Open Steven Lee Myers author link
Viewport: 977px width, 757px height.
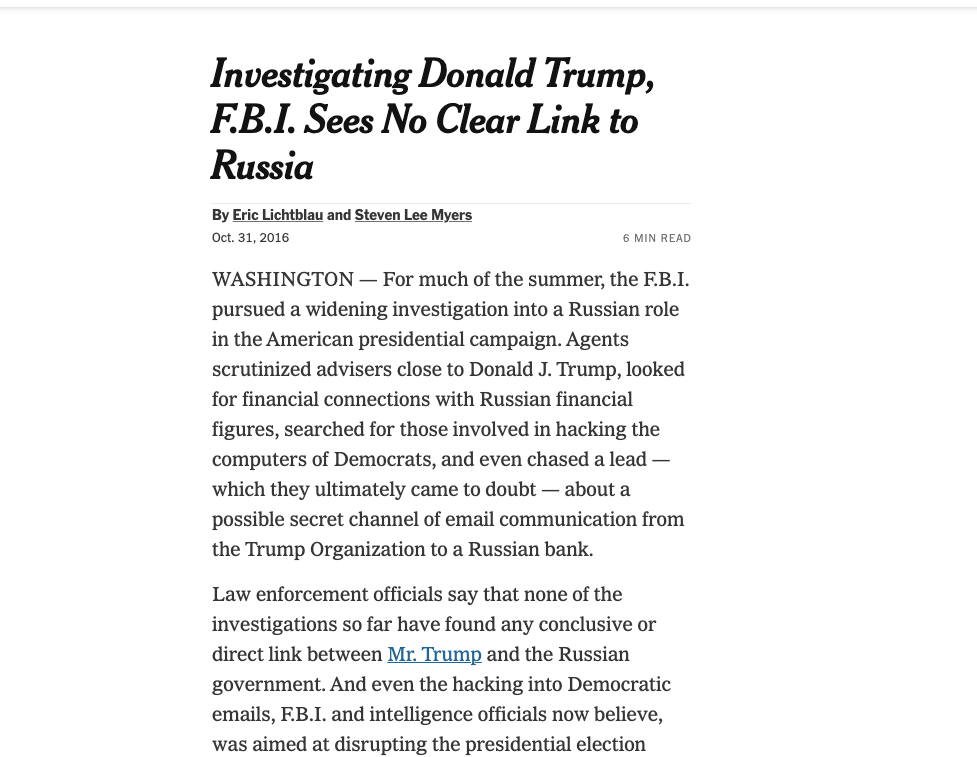click(x=413, y=215)
